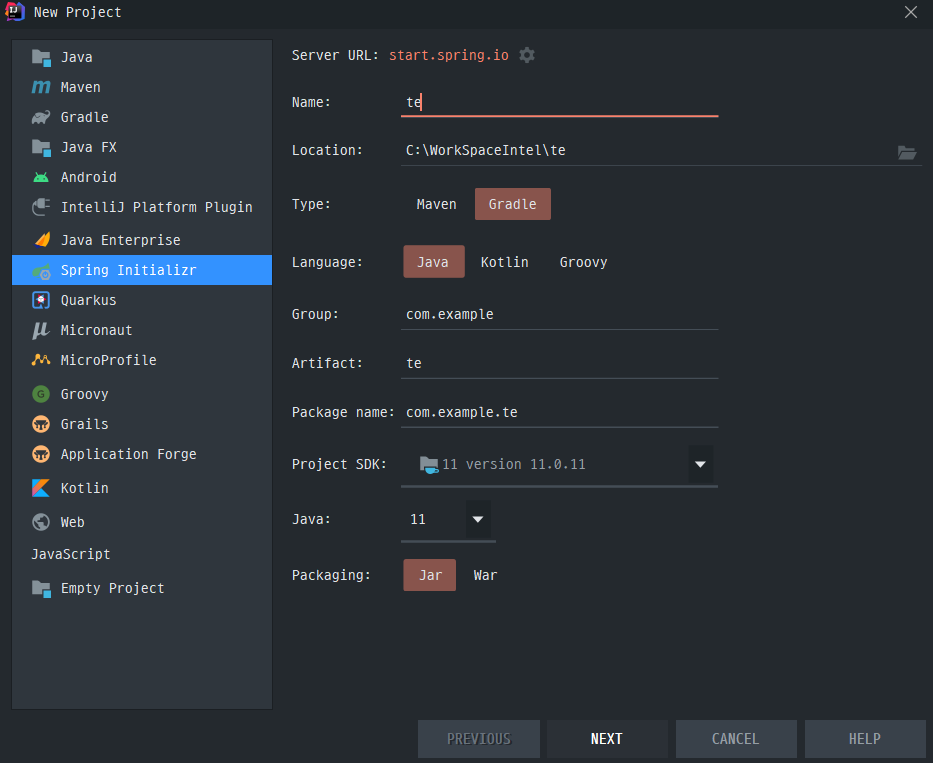
Task: Click the Groovy green G icon
Action: click(41, 394)
